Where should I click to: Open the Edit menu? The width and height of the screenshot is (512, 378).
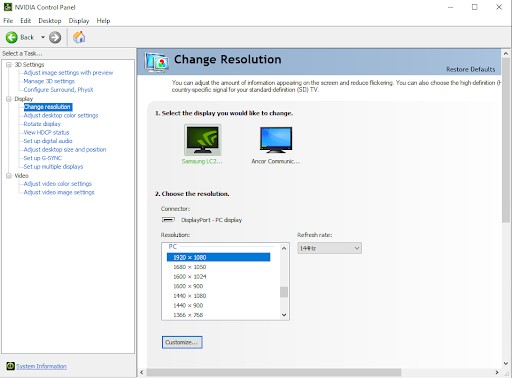[x=26, y=21]
